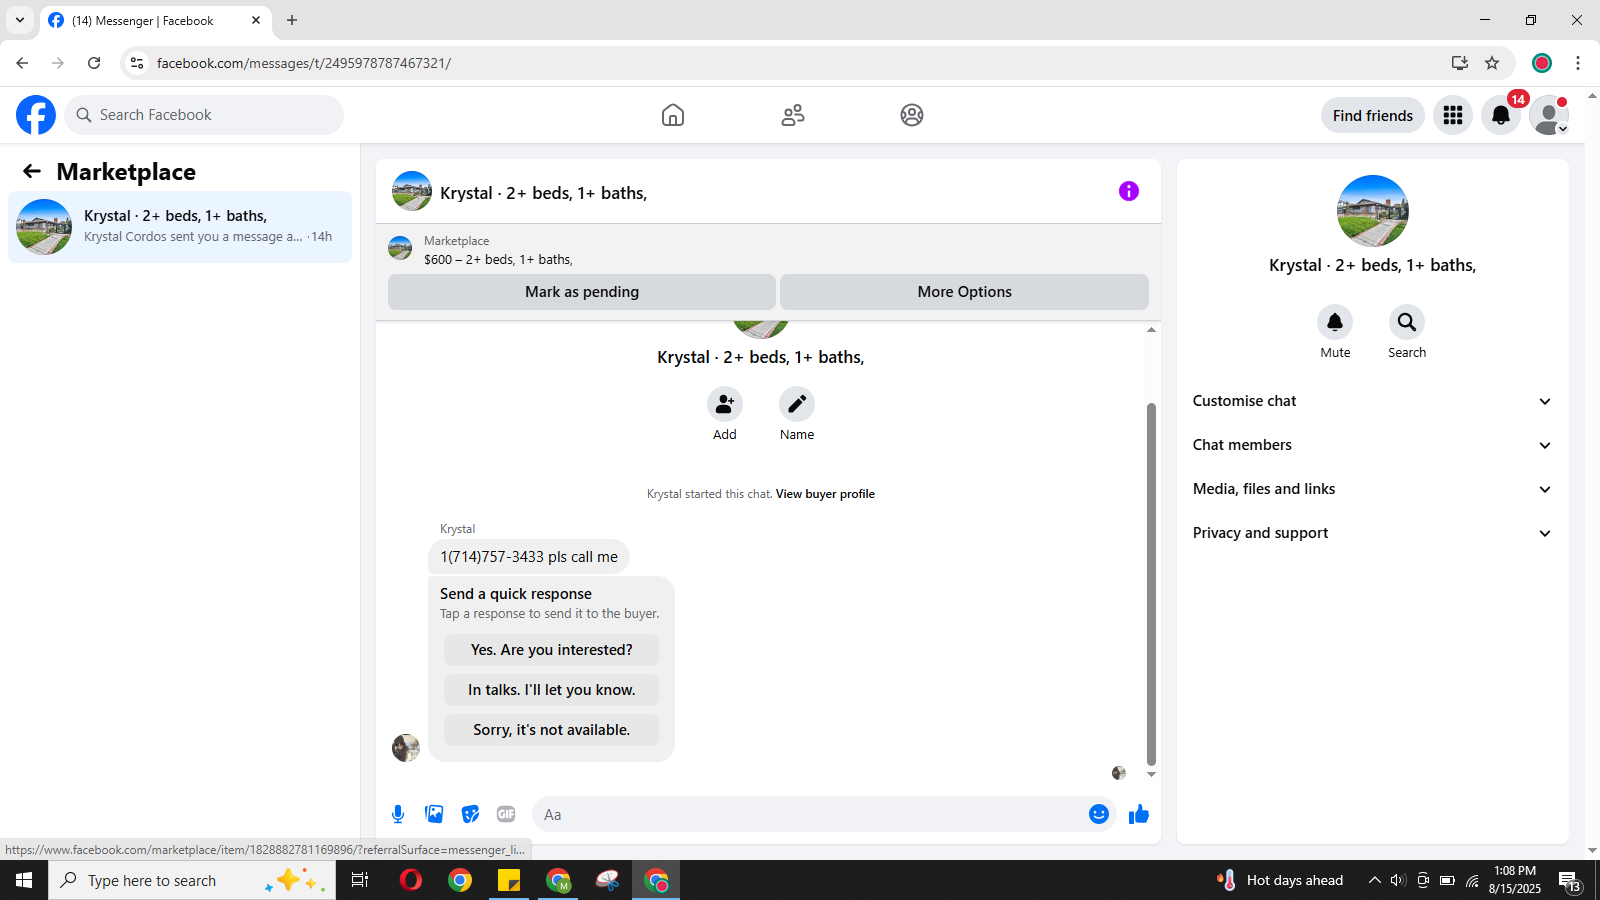Open the account profile avatar menu
This screenshot has height=900, width=1600.
click(1549, 115)
